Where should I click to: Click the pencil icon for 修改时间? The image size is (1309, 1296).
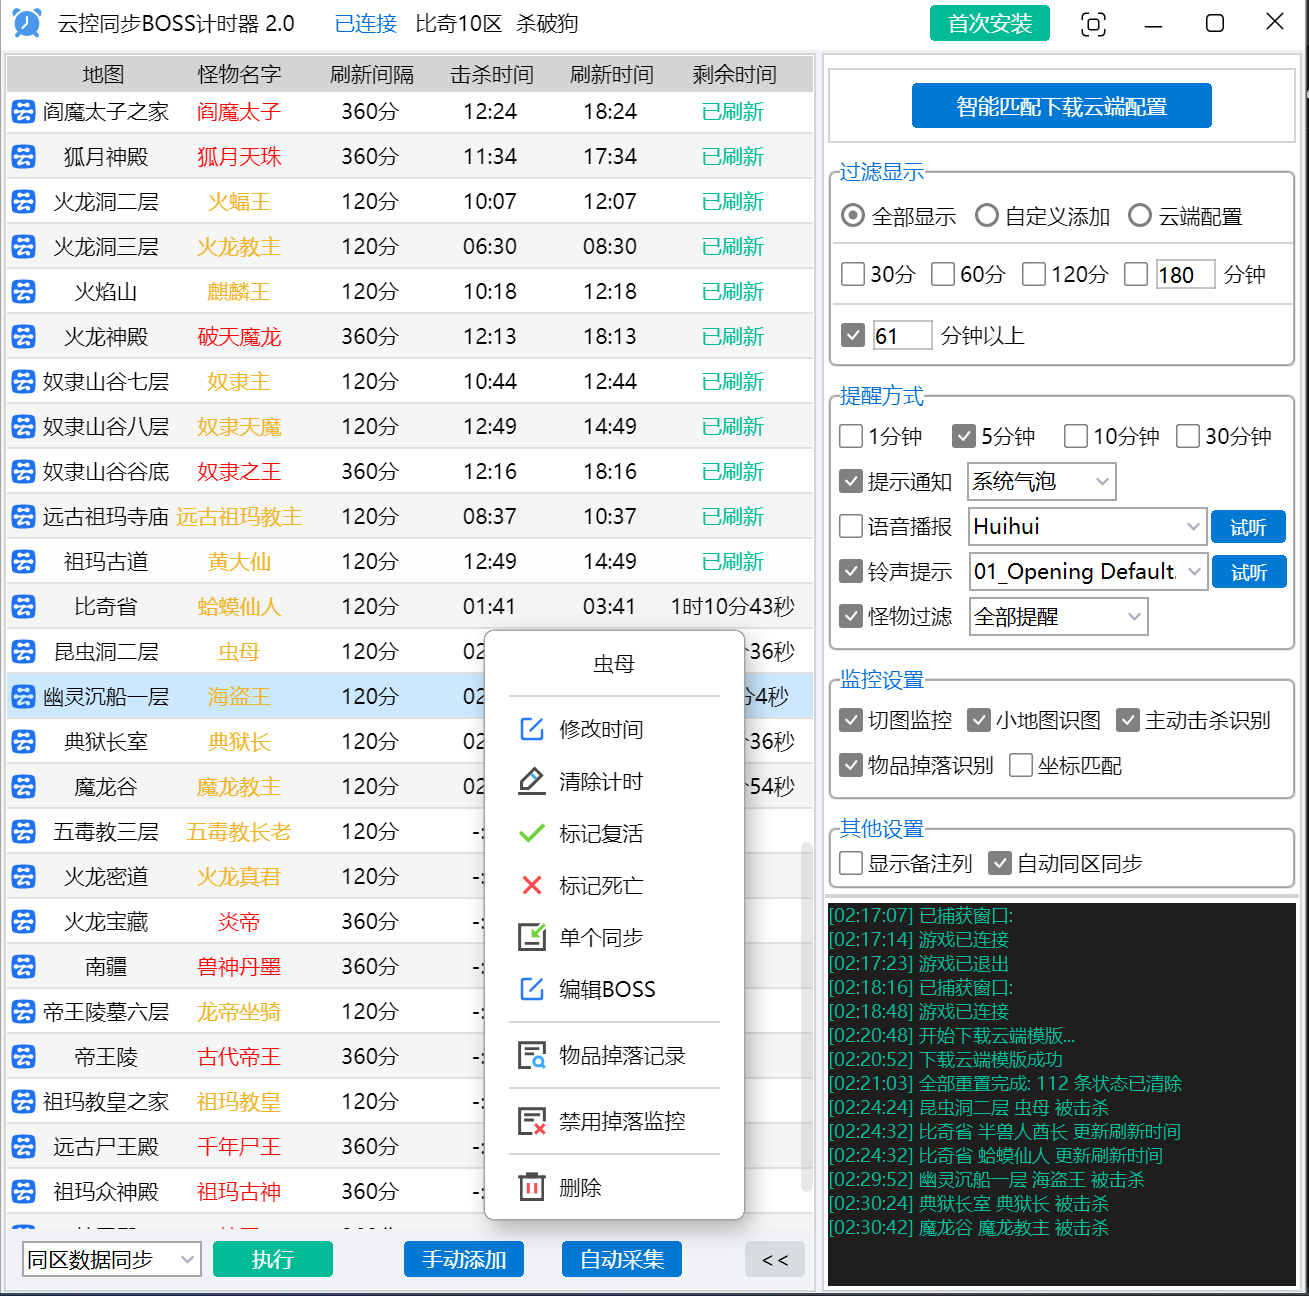coord(532,729)
